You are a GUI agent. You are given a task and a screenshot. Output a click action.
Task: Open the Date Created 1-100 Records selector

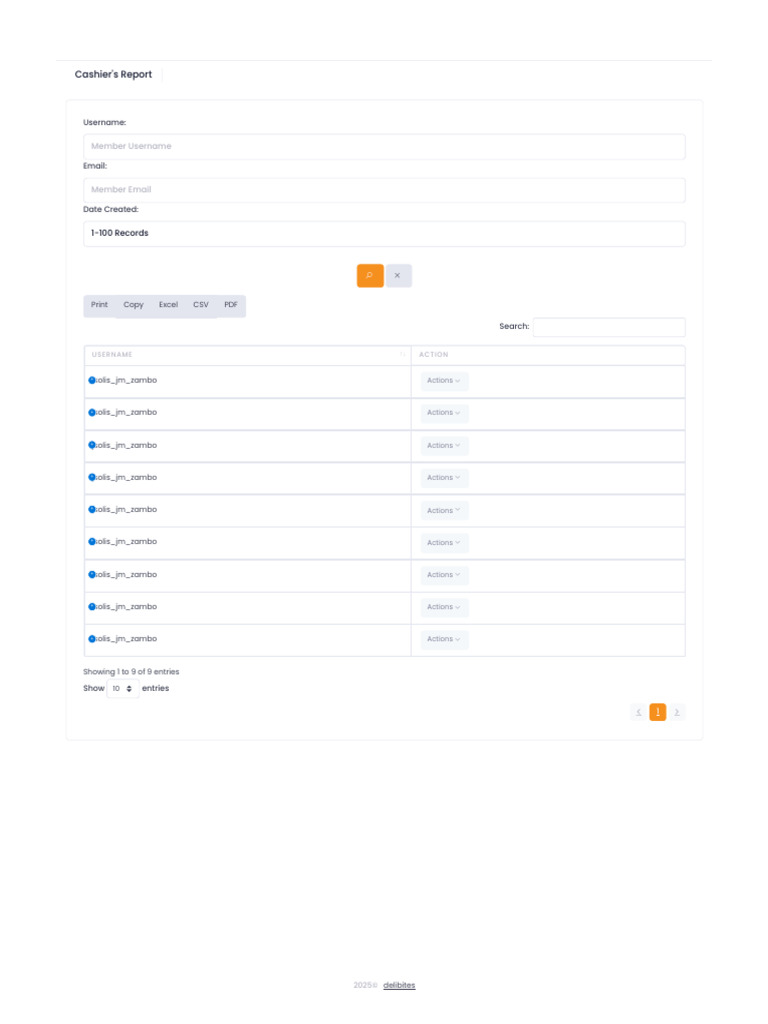(x=384, y=233)
